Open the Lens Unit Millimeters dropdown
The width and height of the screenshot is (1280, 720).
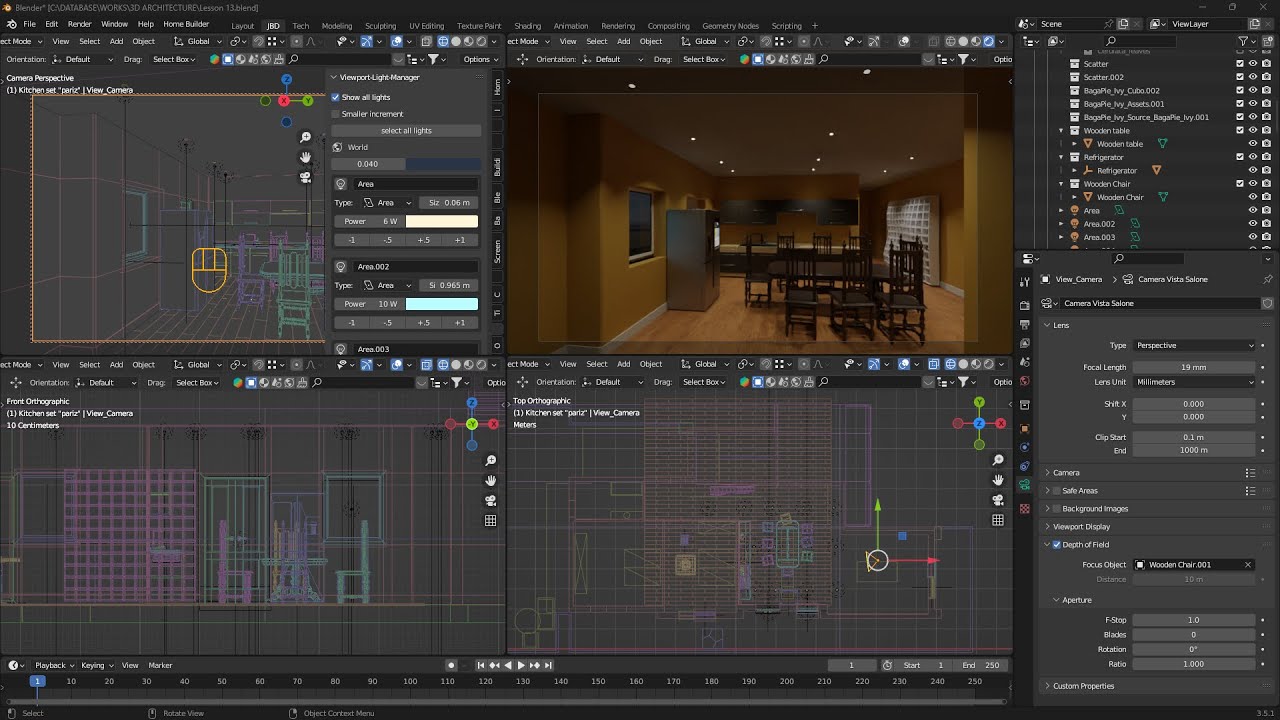click(x=1194, y=382)
